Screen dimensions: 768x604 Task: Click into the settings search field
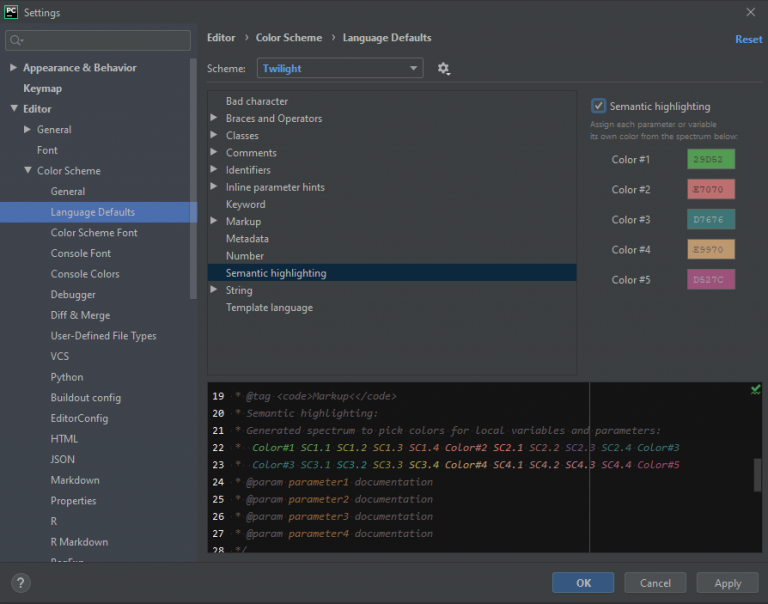105,41
